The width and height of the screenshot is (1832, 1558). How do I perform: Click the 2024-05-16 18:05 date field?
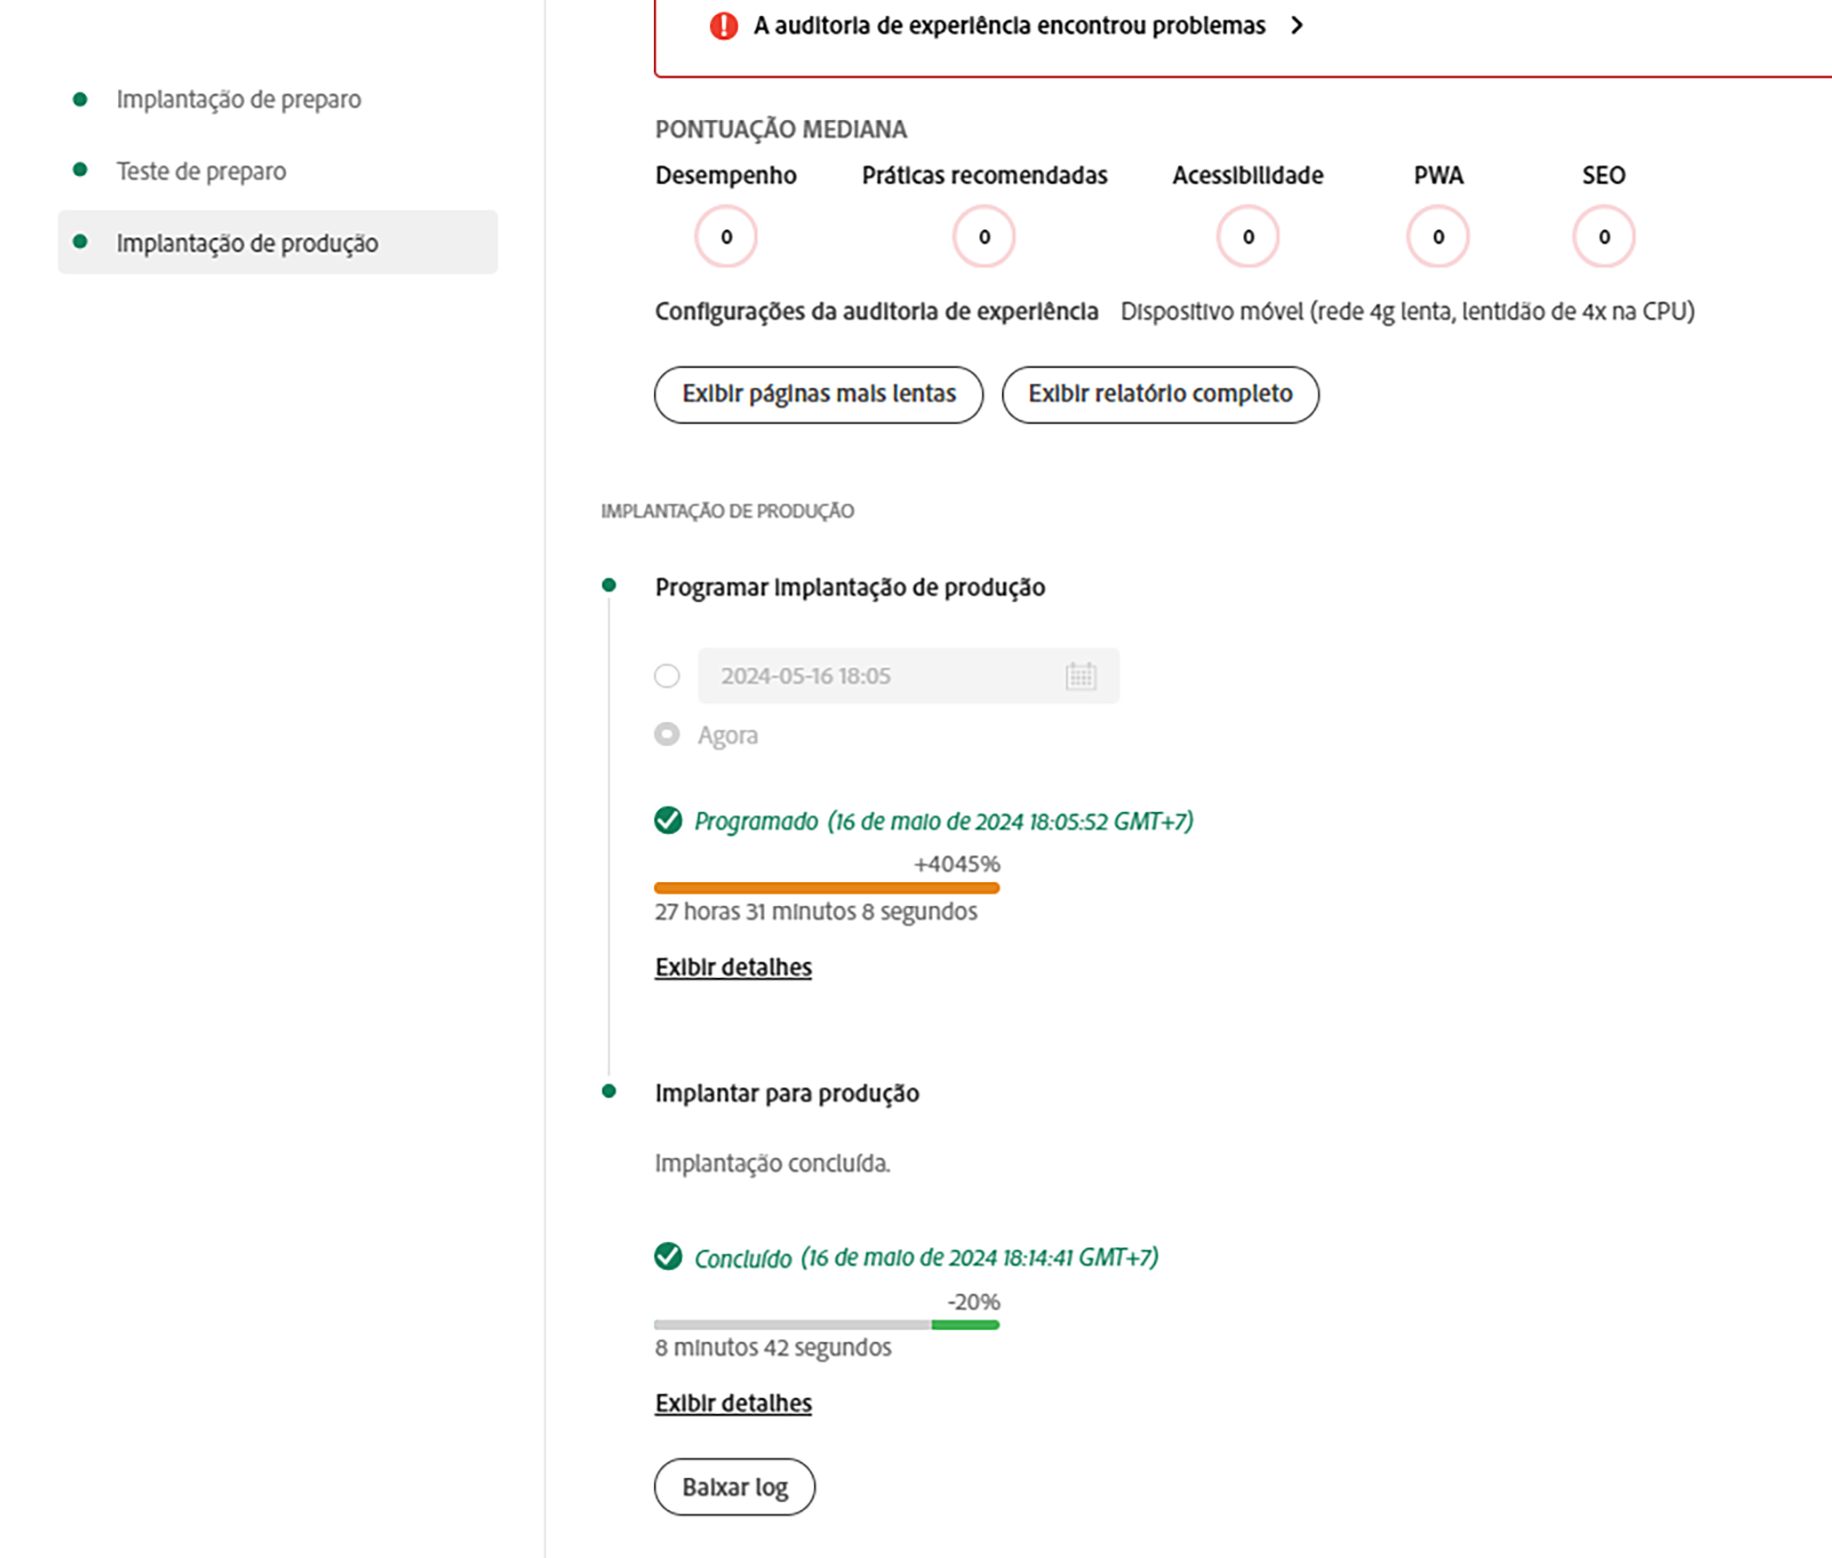908,676
